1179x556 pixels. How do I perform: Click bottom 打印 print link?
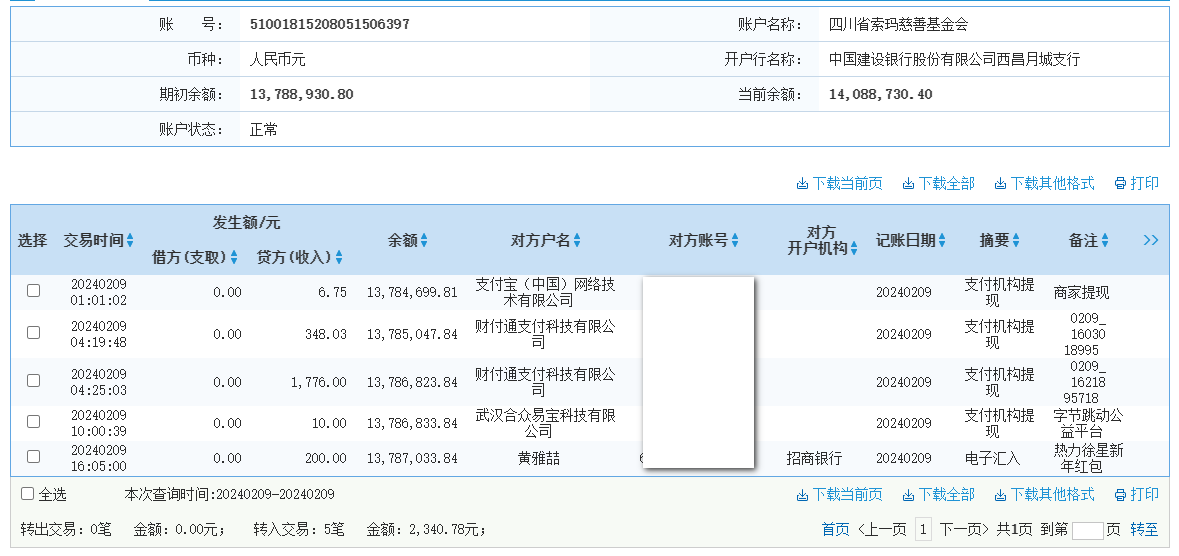[1137, 495]
